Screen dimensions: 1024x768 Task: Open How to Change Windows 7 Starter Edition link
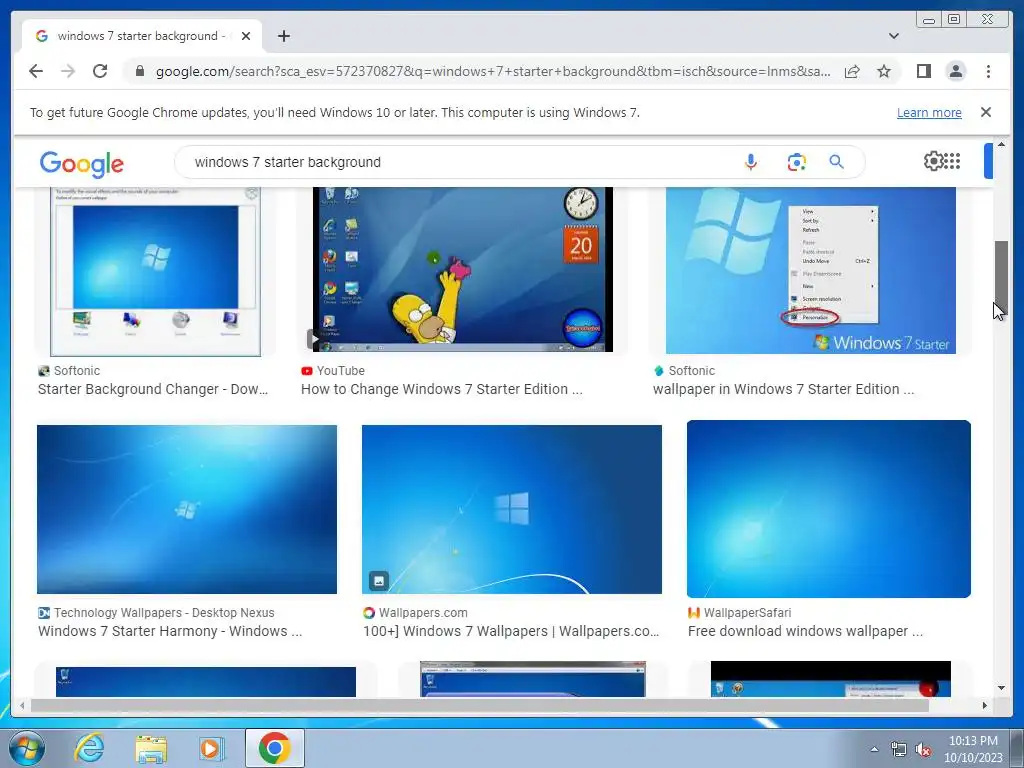(x=441, y=389)
